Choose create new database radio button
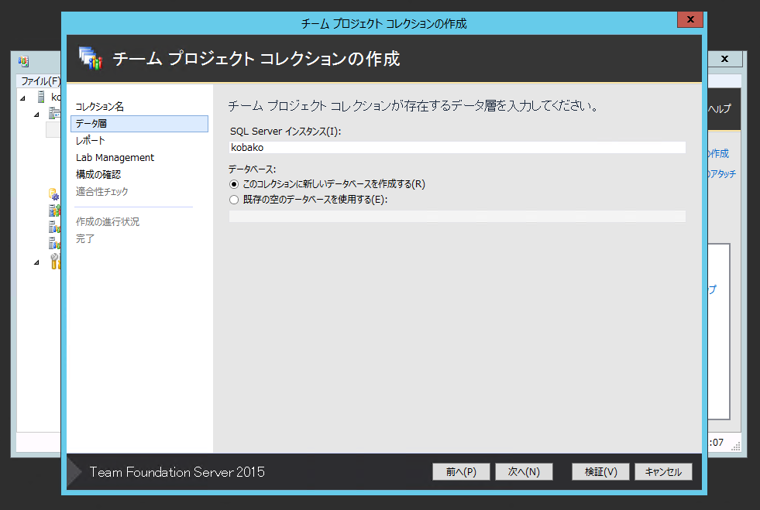 click(234, 184)
